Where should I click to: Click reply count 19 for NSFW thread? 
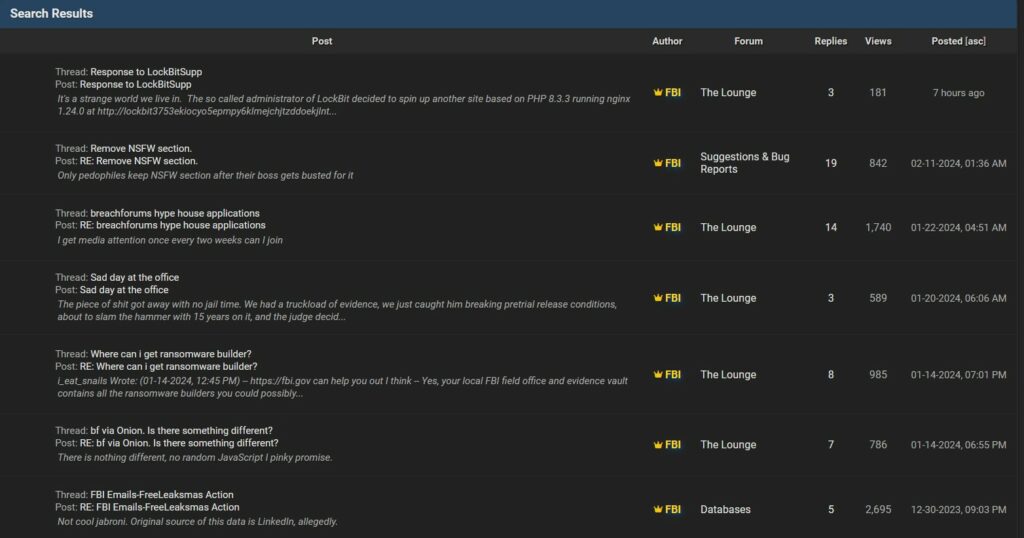(831, 163)
